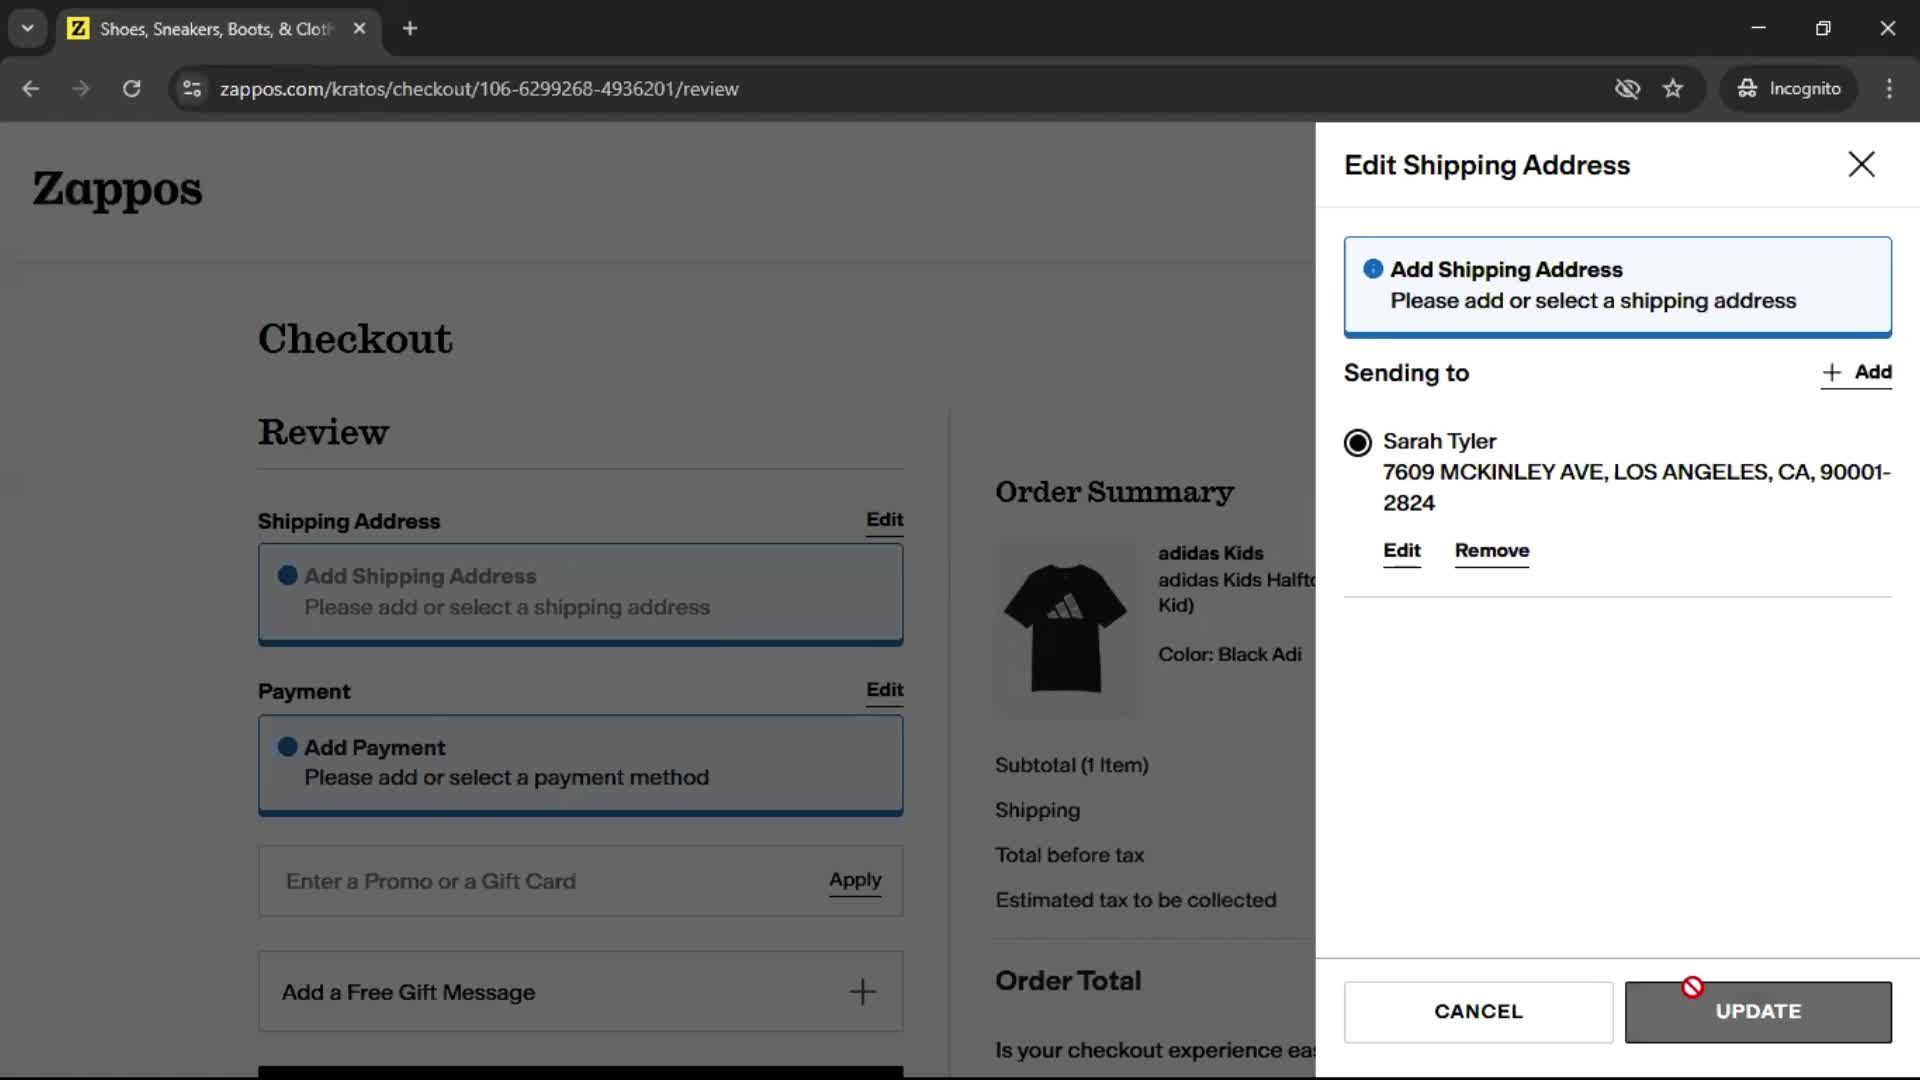Screen dimensions: 1920x1080
Task: Reload the checkout page
Action: pos(131,89)
